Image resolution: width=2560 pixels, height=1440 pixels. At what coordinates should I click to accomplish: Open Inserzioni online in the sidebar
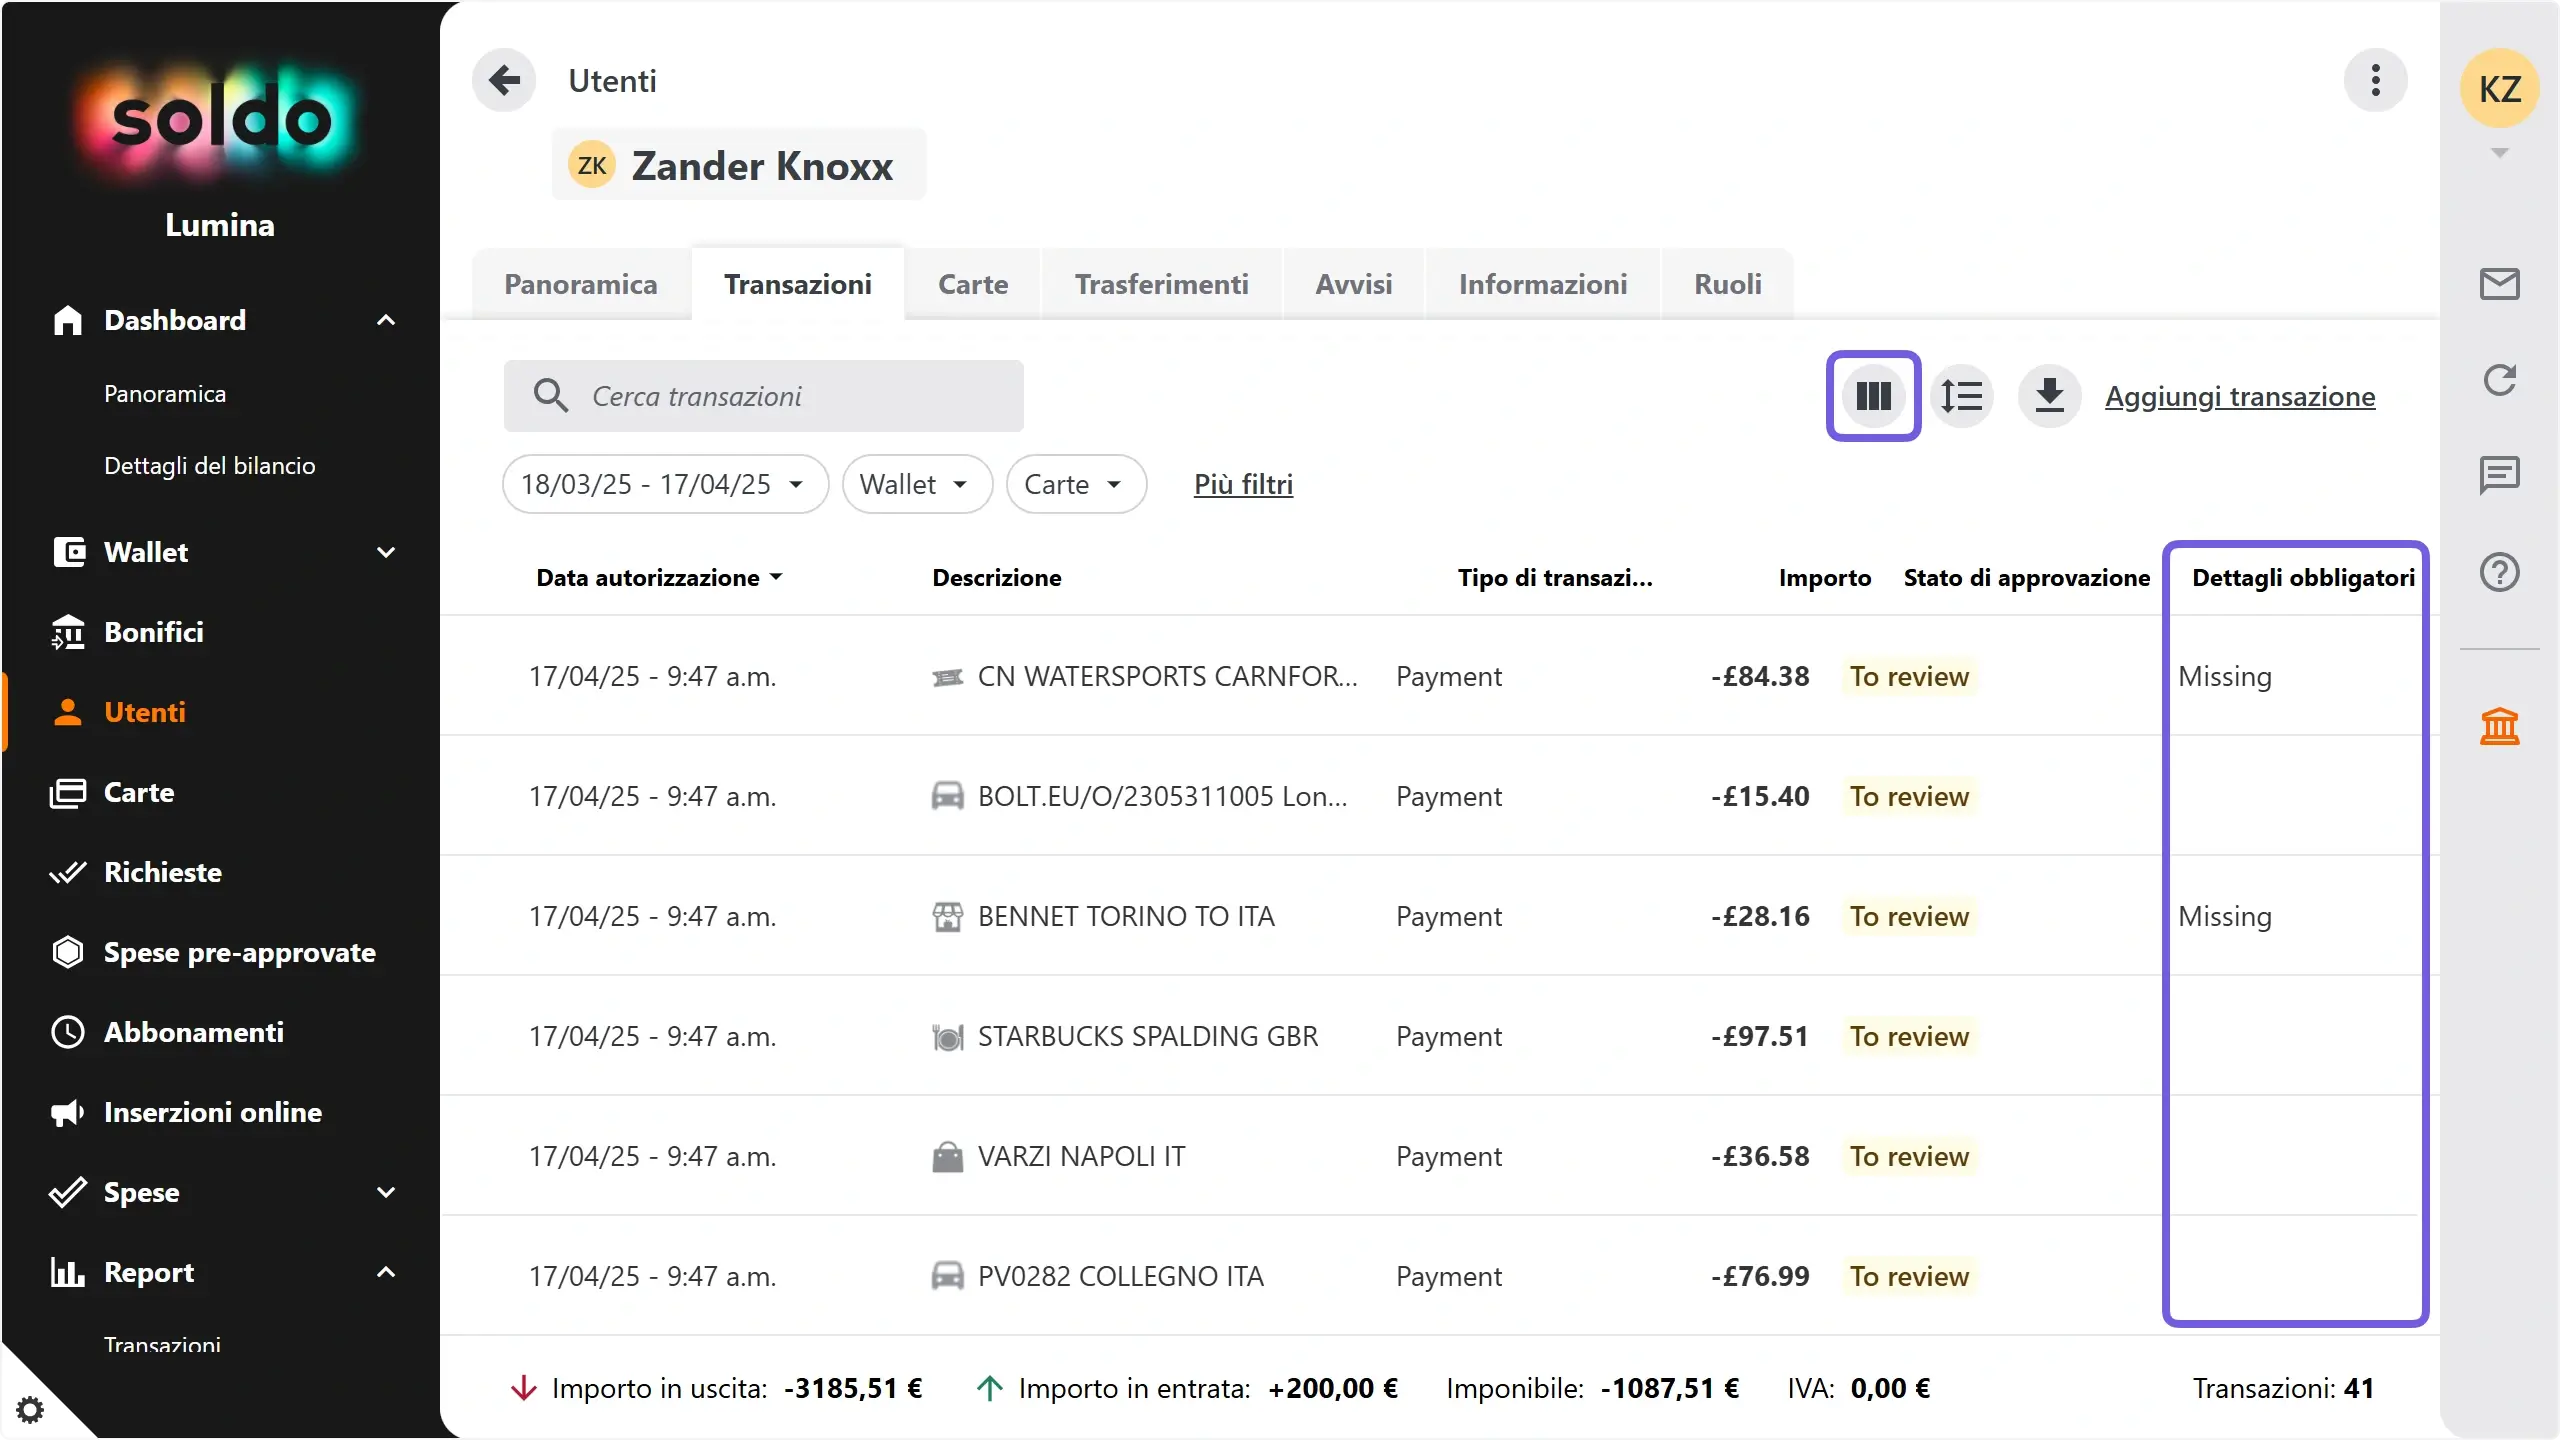[x=212, y=1112]
